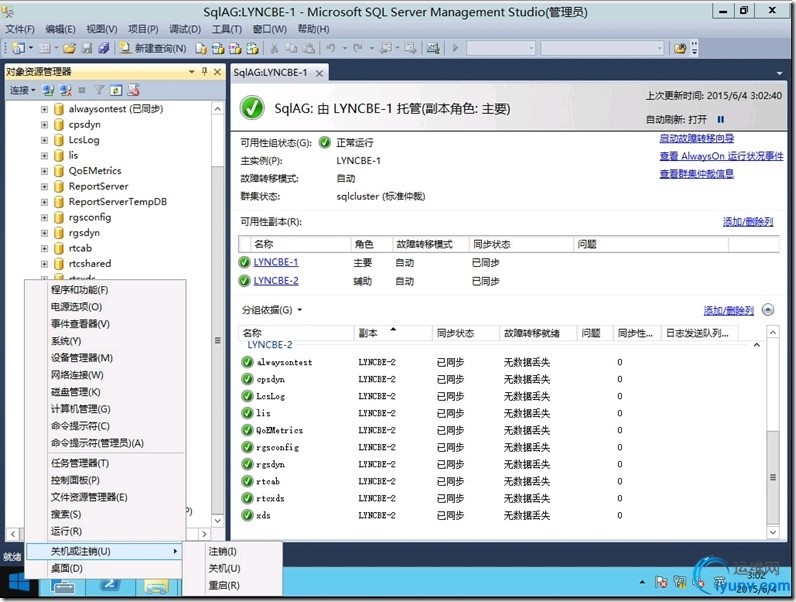Open the 分组依据(G) dropdown
796x602 pixels.
(272, 310)
